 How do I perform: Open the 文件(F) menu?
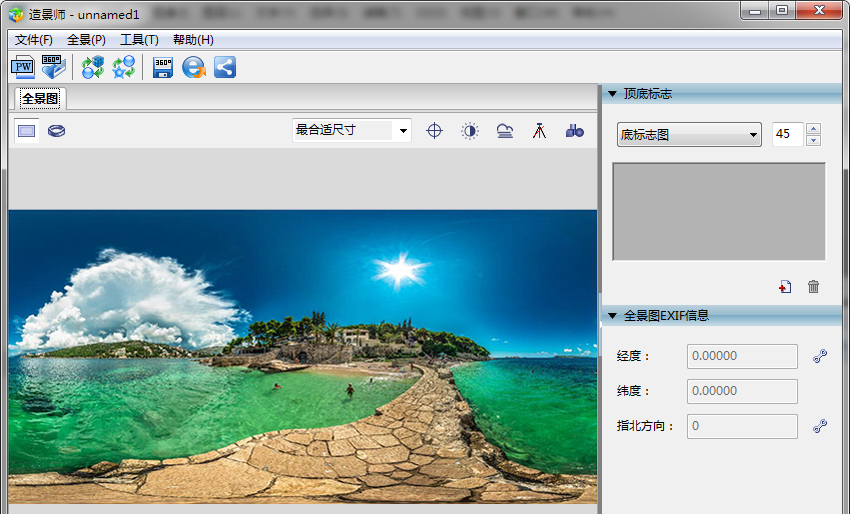(x=34, y=40)
